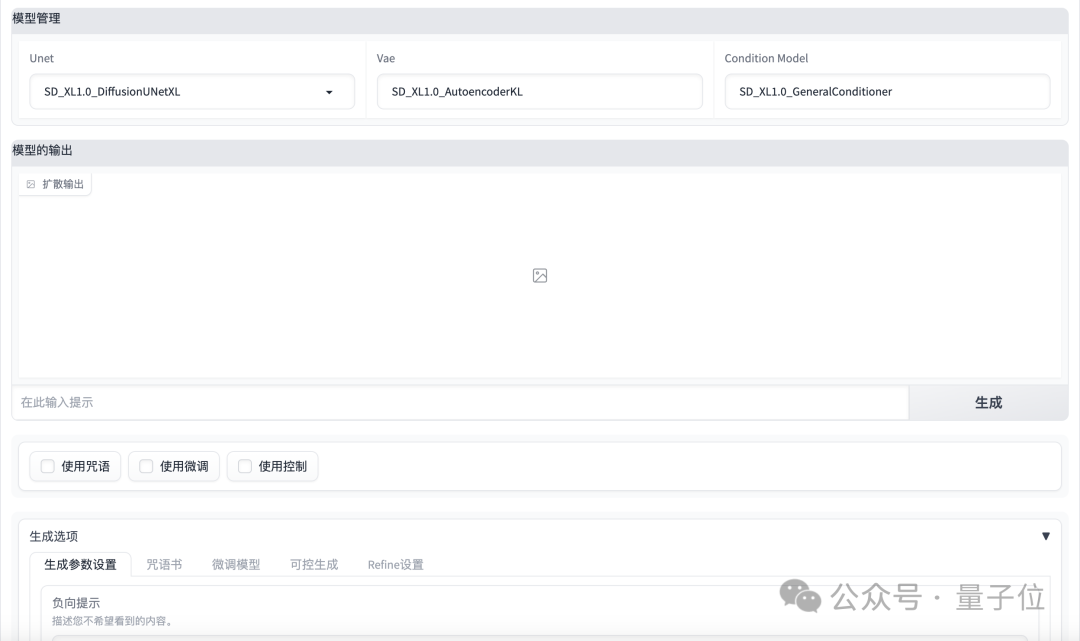Click the prompt input box 在此输入提示
The image size is (1080, 641).
pyautogui.click(x=450, y=402)
